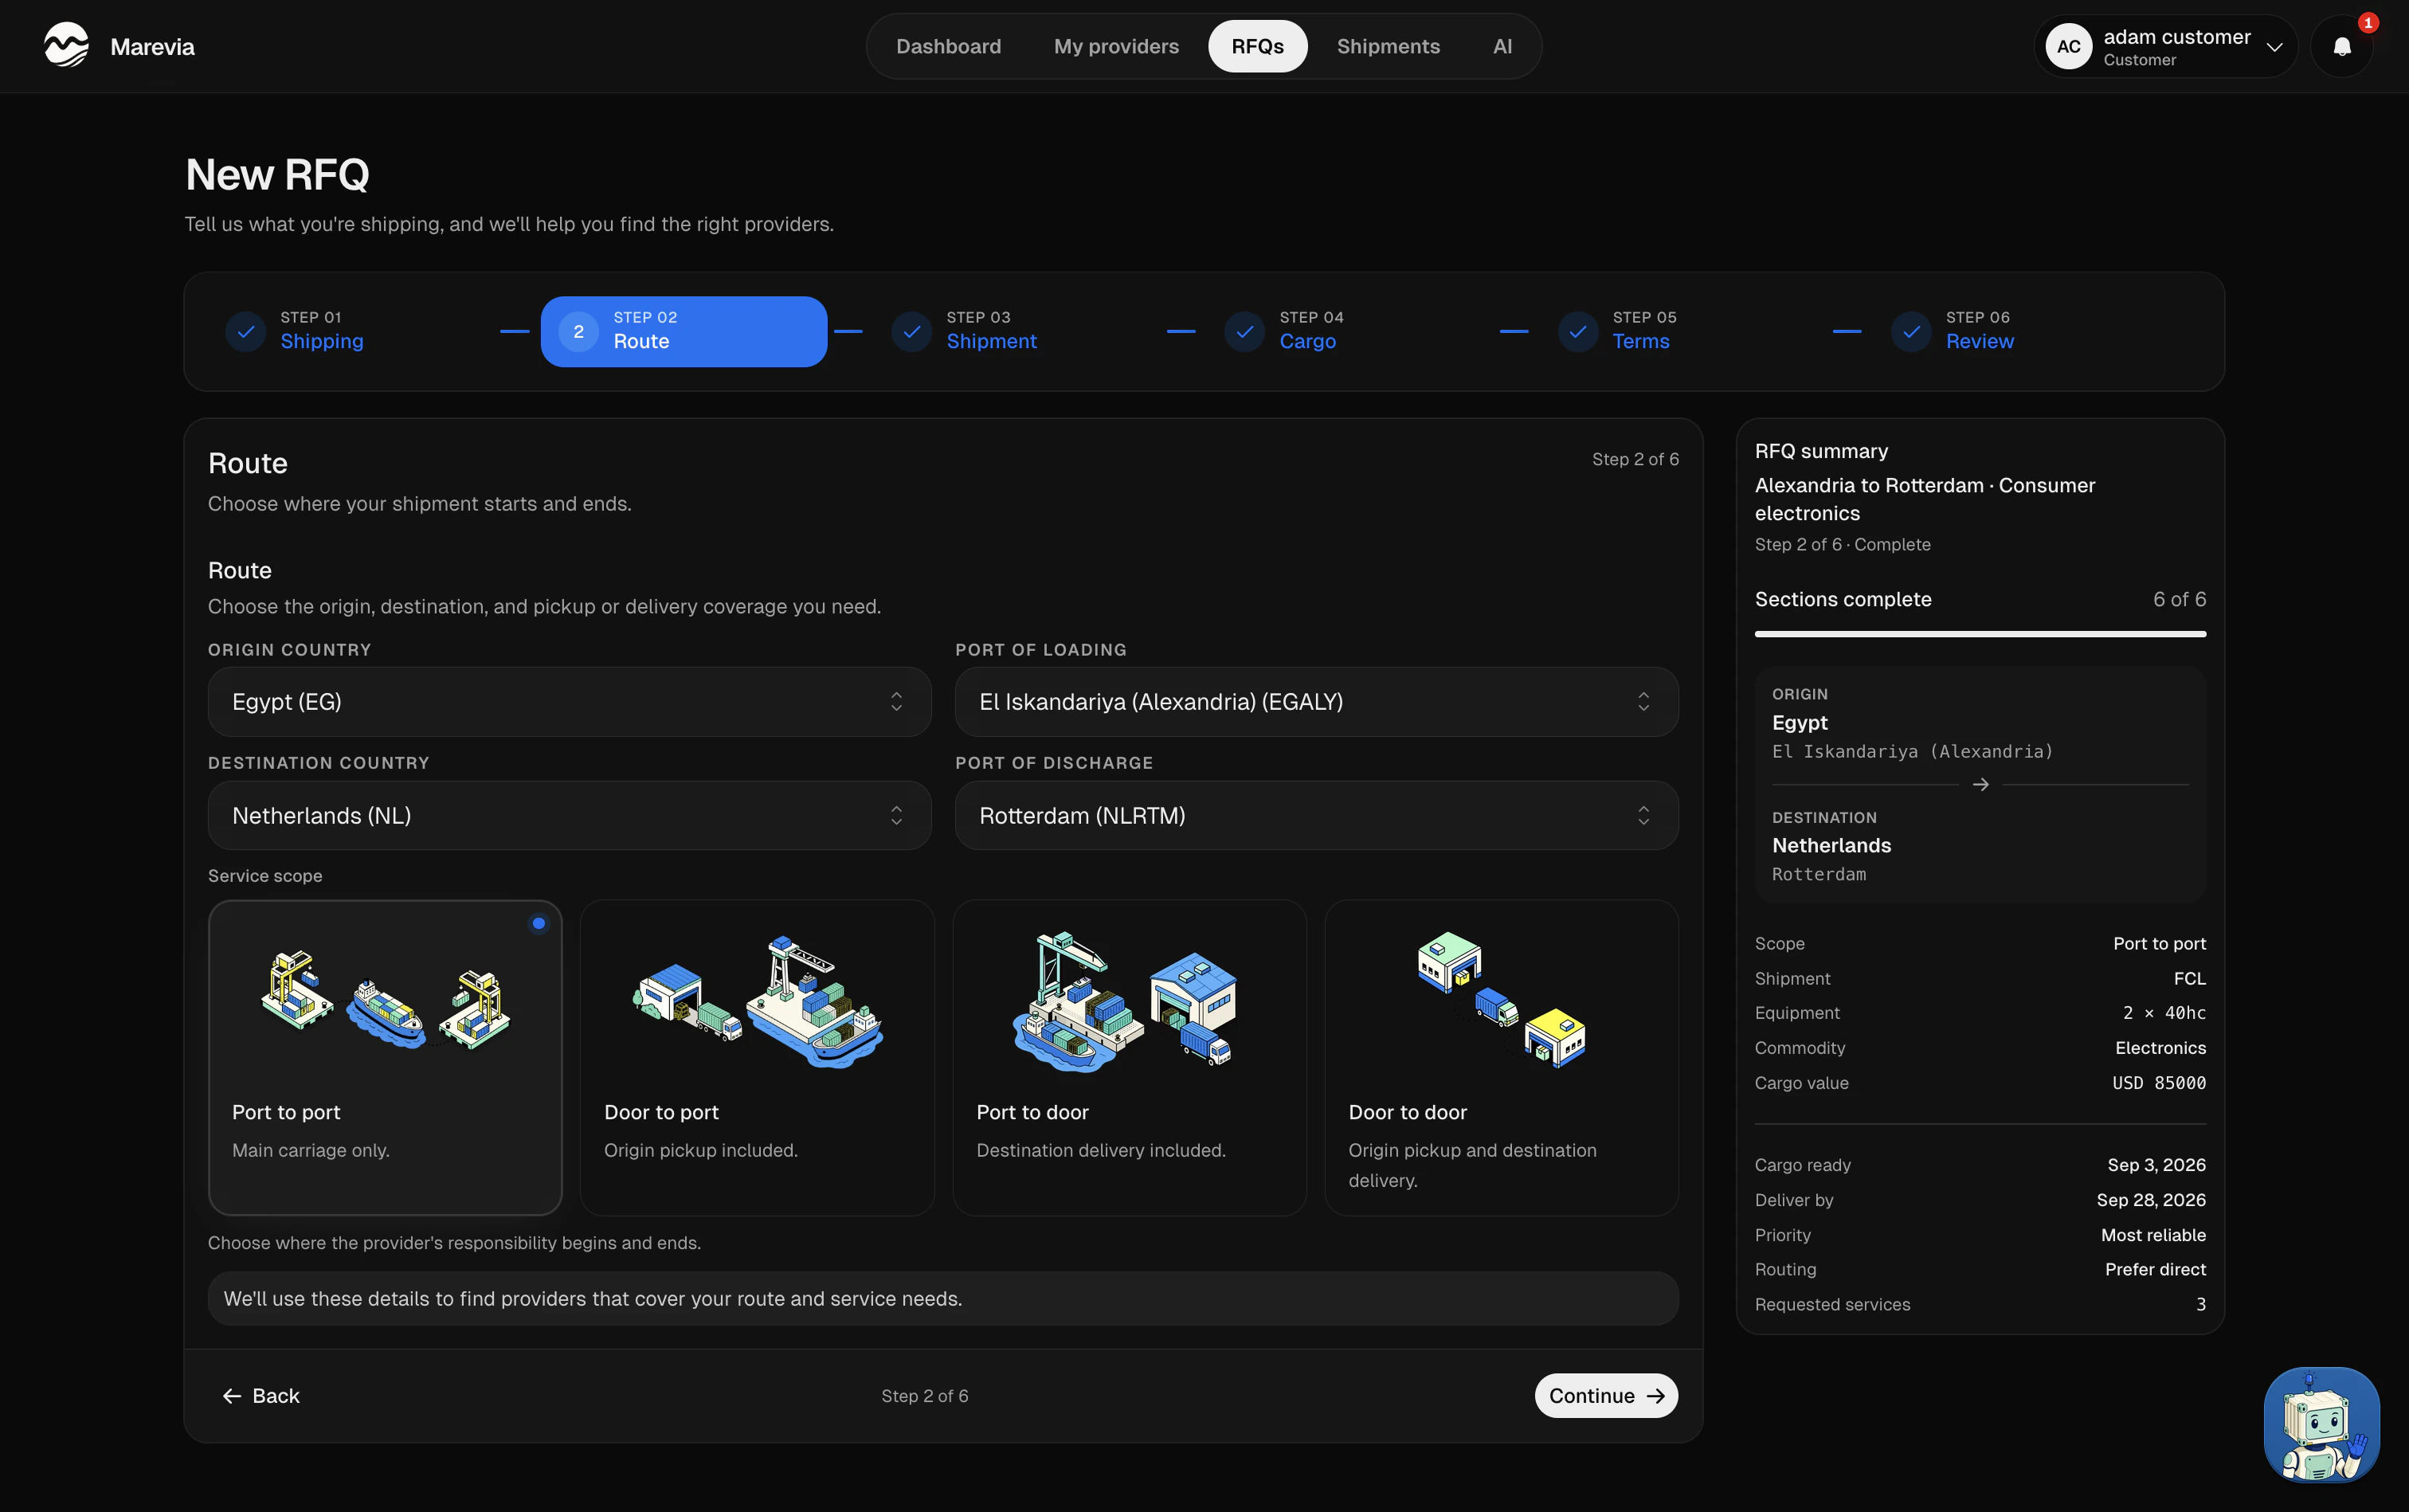Click the Step 06 Review checkmark icon
Screen dimensions: 2409x1512
click(x=1910, y=332)
